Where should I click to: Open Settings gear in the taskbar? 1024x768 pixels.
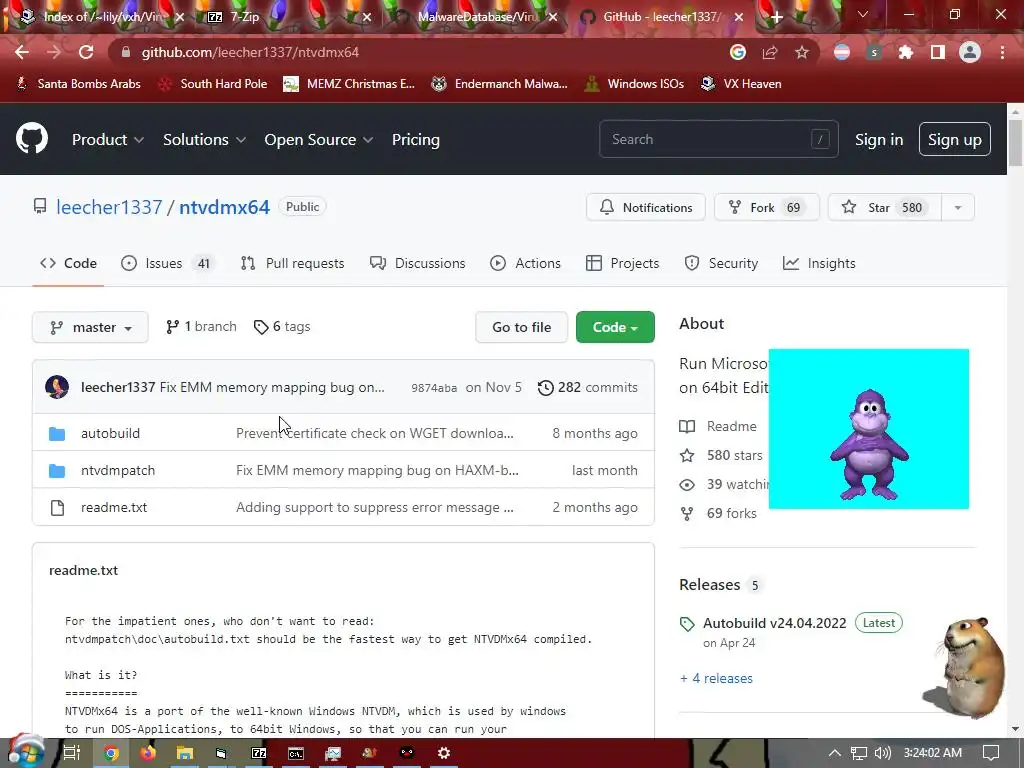(444, 753)
